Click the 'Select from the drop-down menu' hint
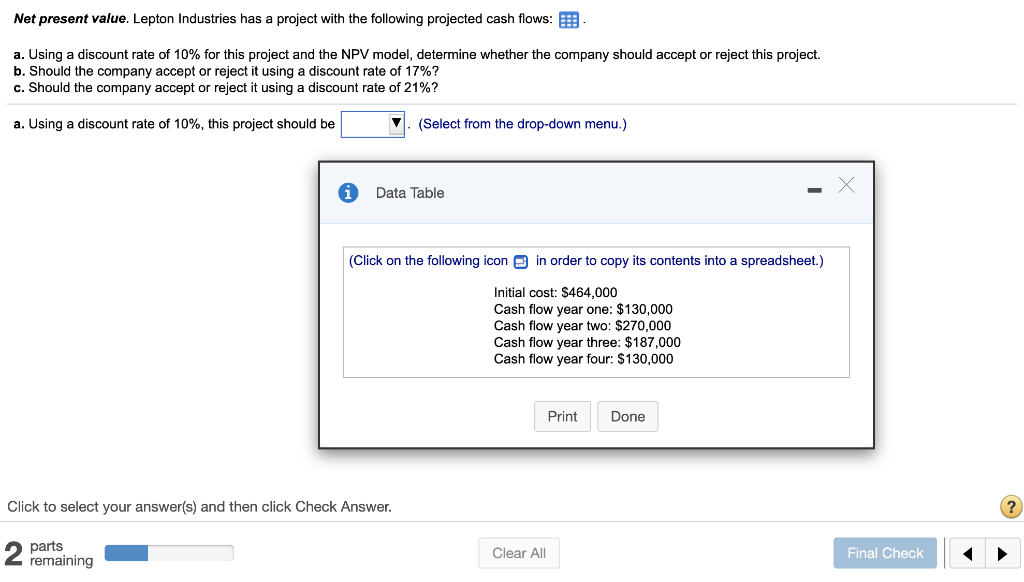 (522, 124)
